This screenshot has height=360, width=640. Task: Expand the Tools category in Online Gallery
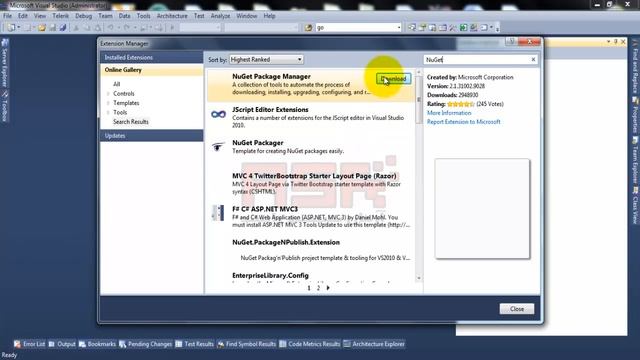point(108,112)
